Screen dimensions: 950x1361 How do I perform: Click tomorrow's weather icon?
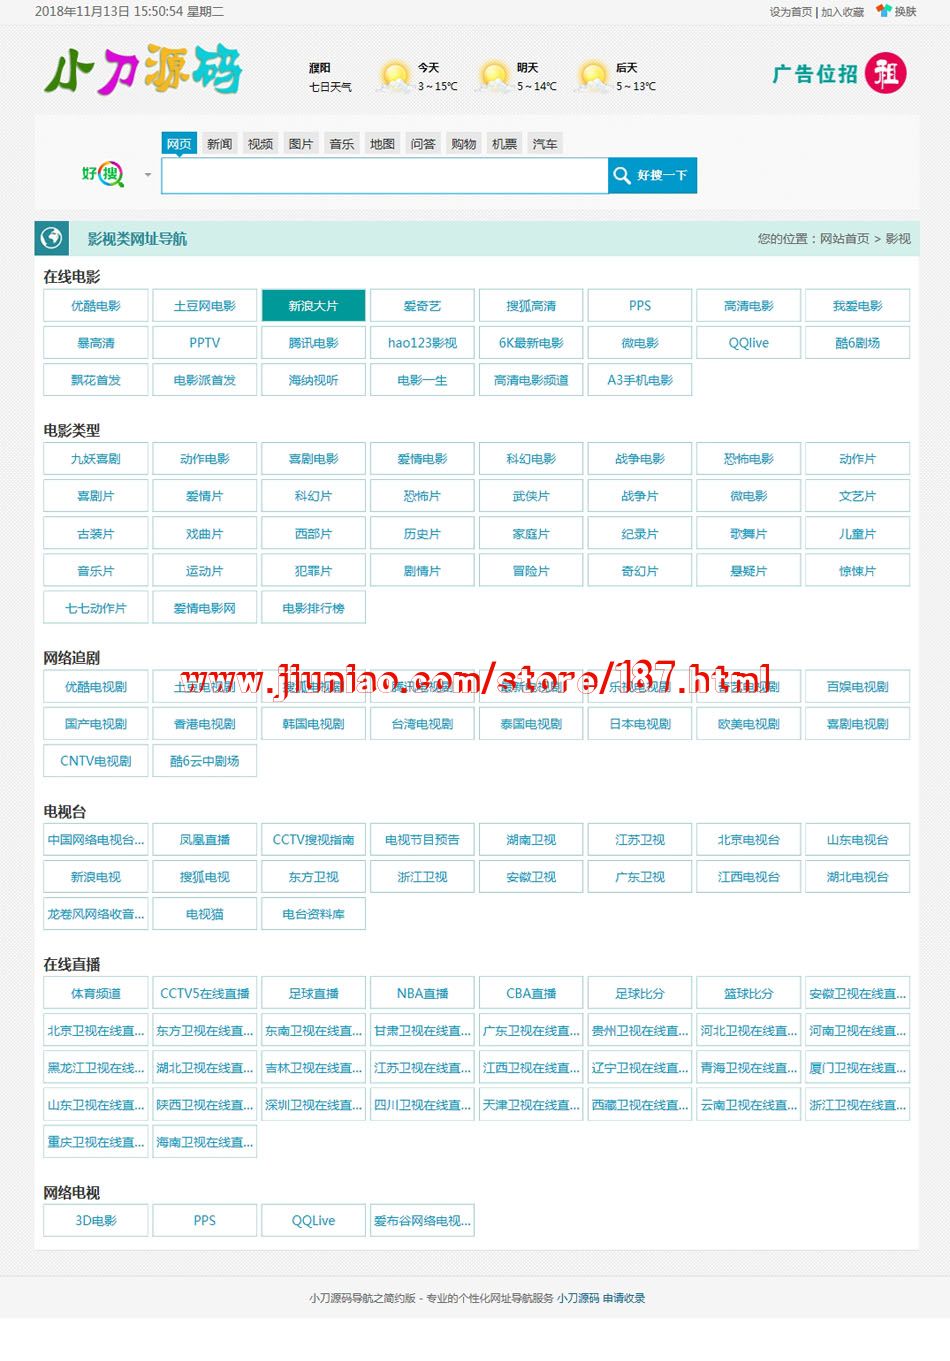pyautogui.click(x=493, y=76)
